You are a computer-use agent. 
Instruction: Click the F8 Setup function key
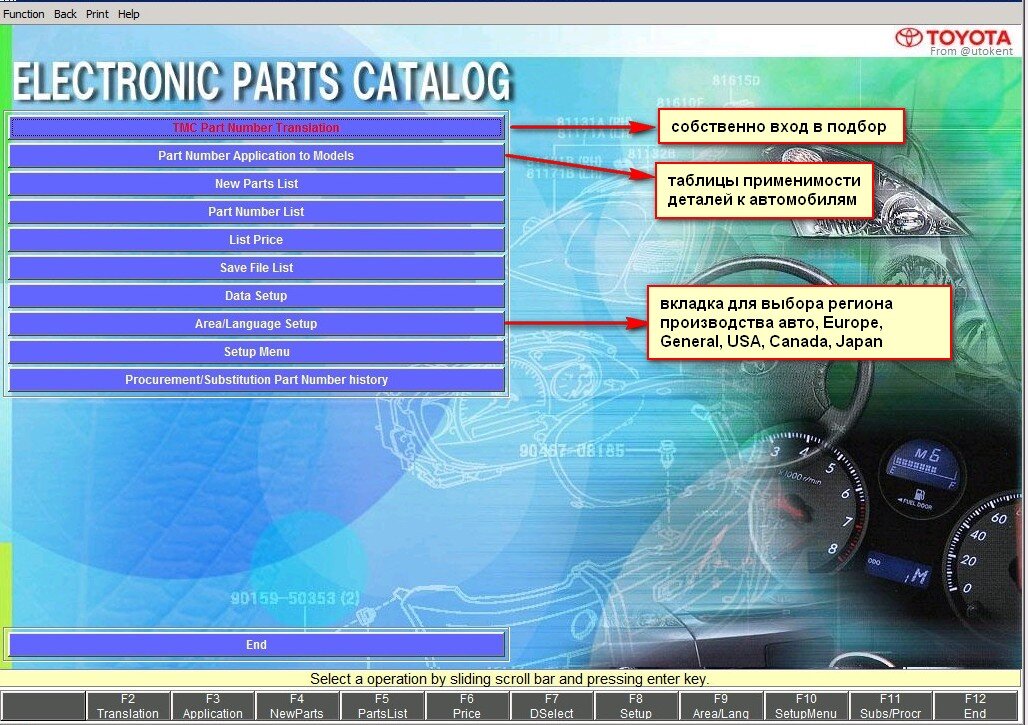[636, 707]
